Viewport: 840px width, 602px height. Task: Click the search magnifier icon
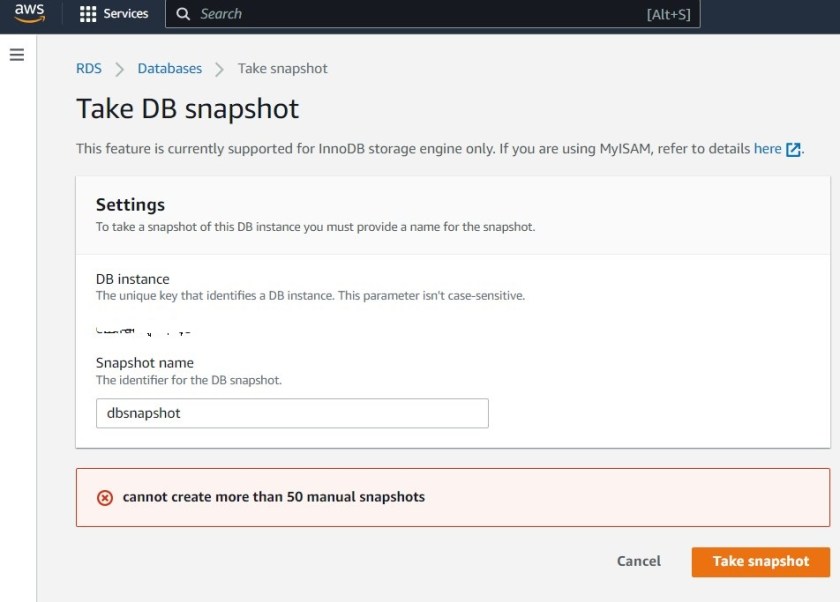tap(181, 14)
